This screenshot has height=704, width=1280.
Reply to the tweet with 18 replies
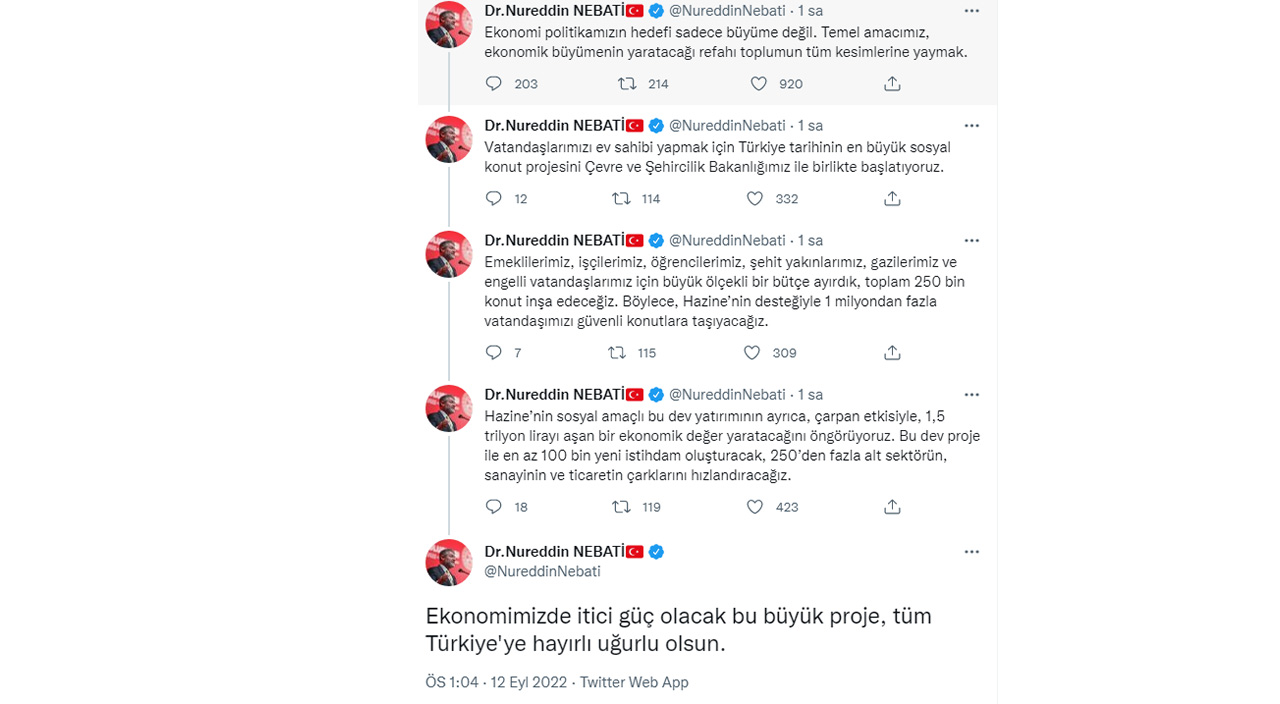coord(492,507)
